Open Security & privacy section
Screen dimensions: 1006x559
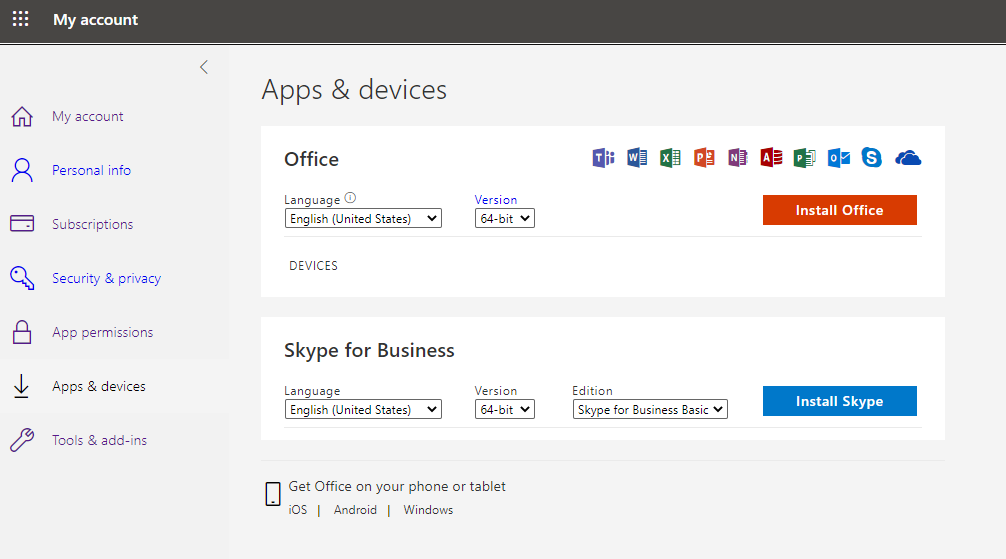[x=107, y=278]
